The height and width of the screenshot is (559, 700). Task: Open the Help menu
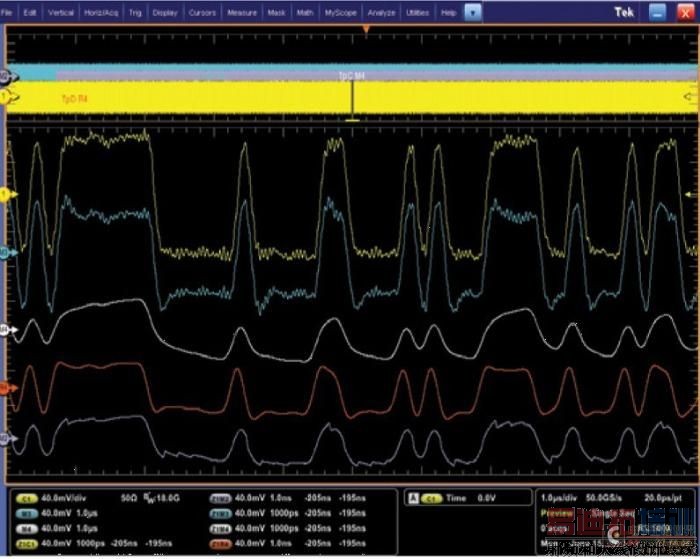448,13
